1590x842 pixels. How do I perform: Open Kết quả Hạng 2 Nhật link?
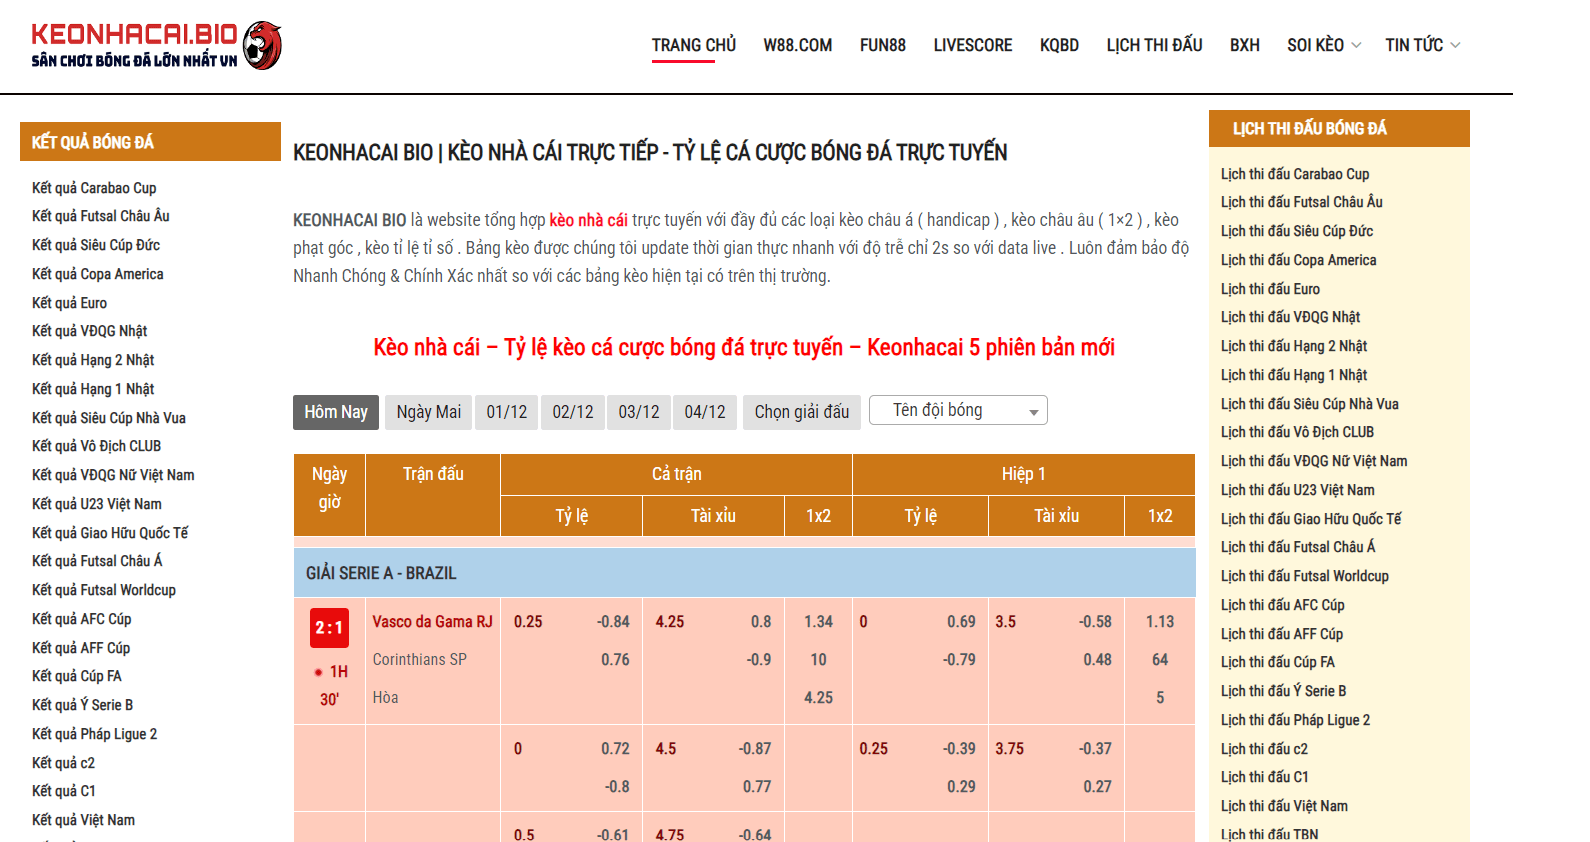point(93,360)
